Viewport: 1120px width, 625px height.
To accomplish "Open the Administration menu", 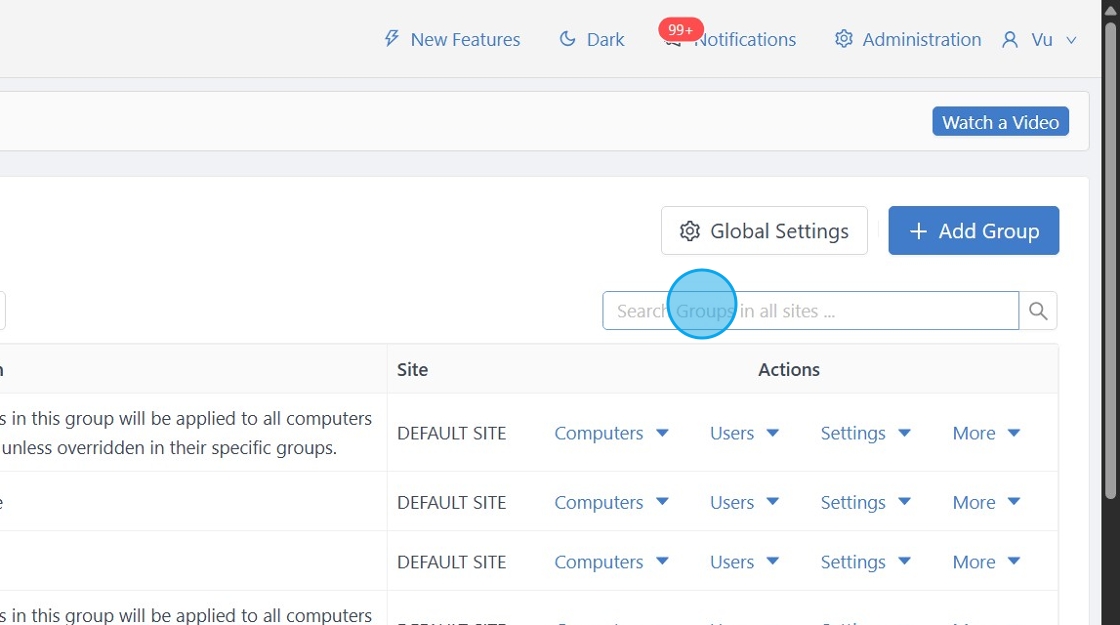I will click(908, 39).
